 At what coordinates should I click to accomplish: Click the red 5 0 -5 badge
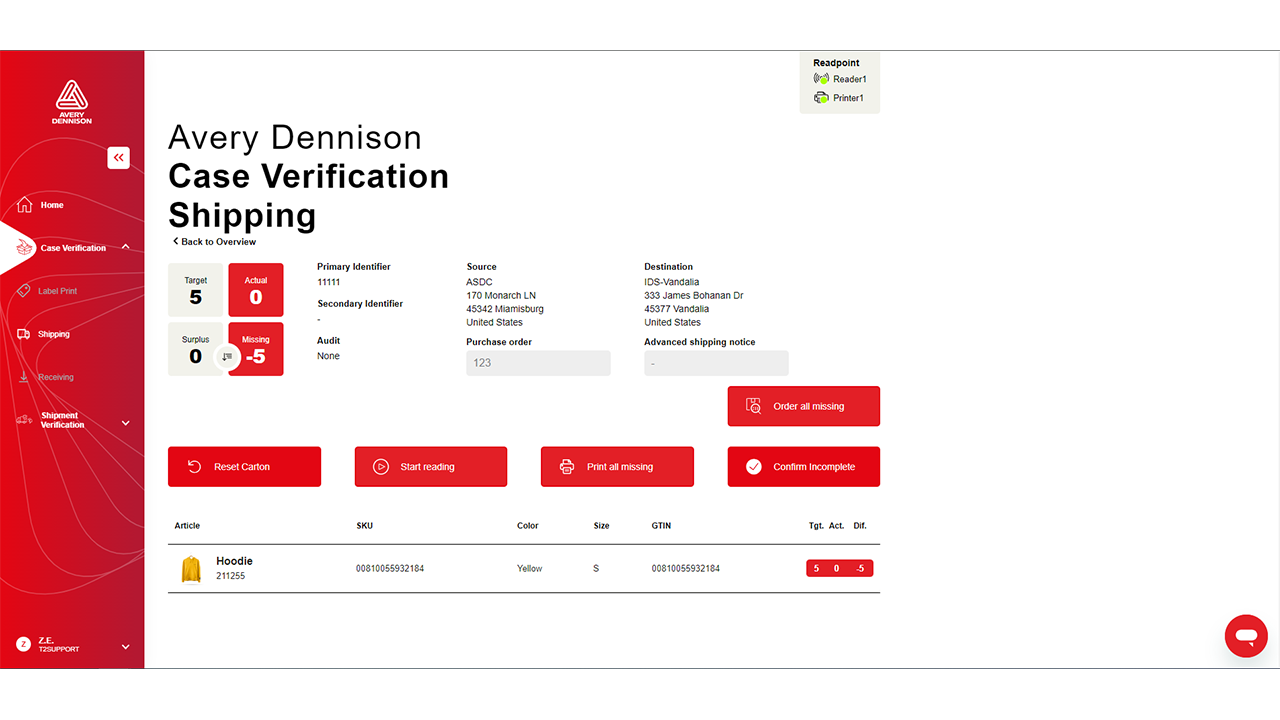(x=840, y=569)
